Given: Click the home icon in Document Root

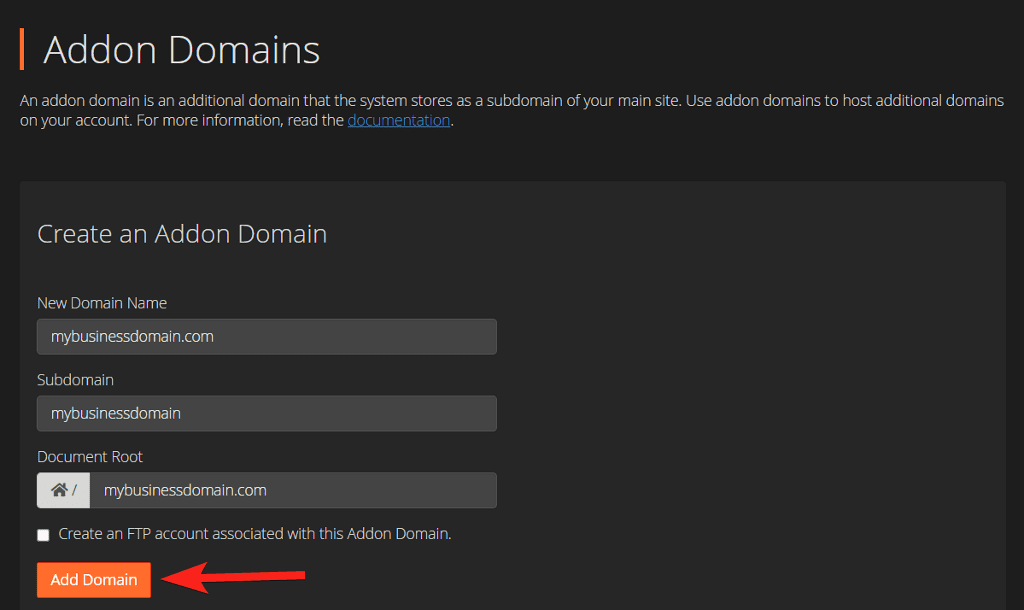Looking at the screenshot, I should point(59,490).
